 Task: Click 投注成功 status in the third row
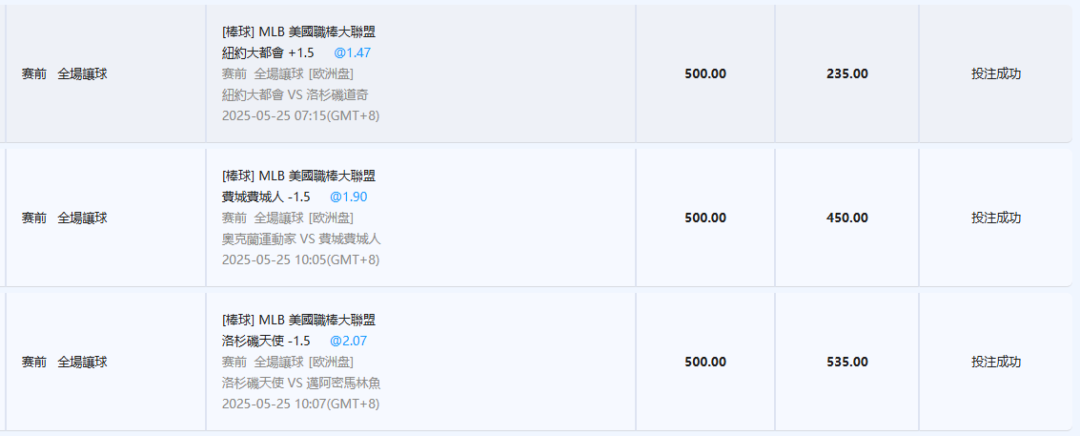pyautogui.click(x=996, y=362)
